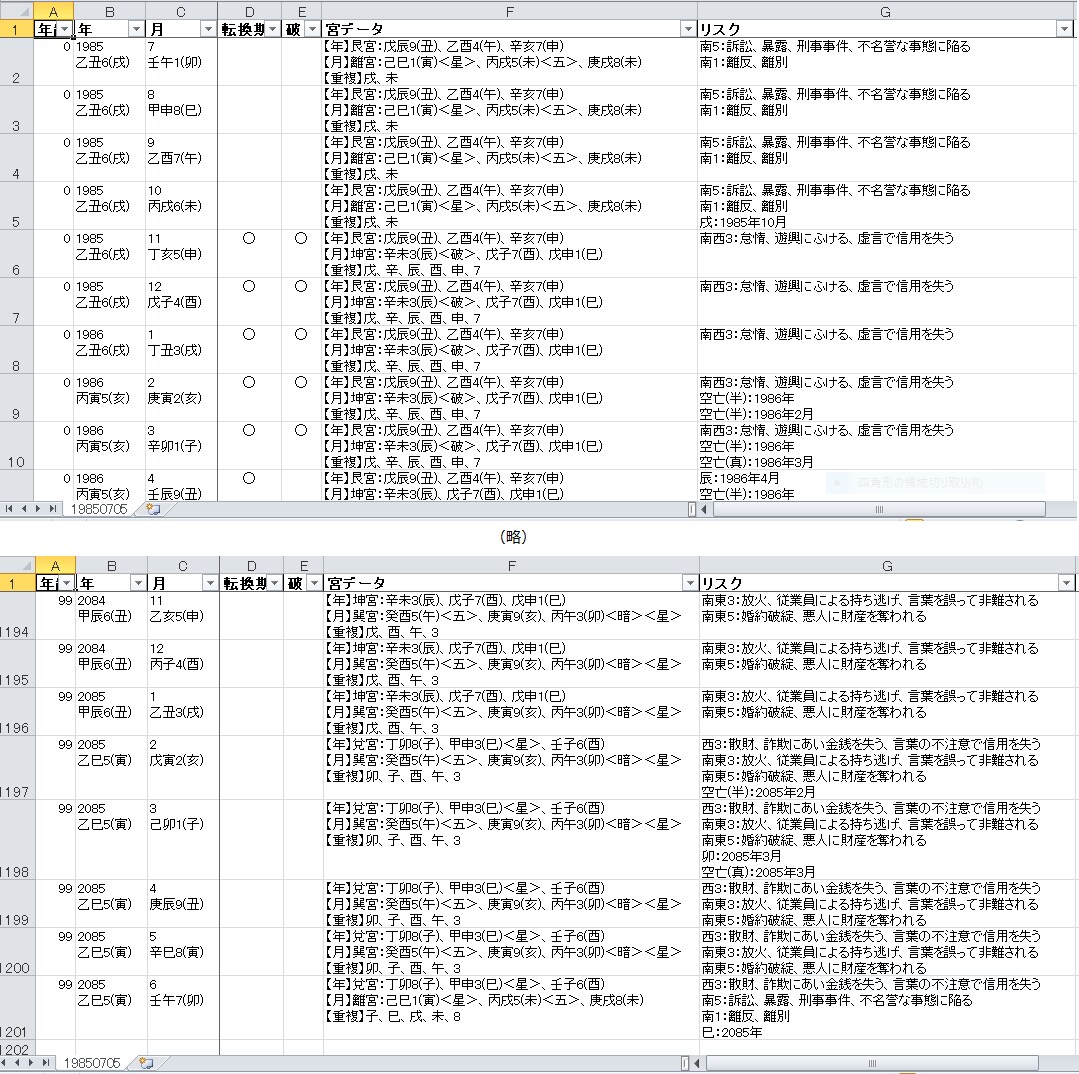Select row 6 header in upper sheet
1079x1074 pixels.
(17, 254)
